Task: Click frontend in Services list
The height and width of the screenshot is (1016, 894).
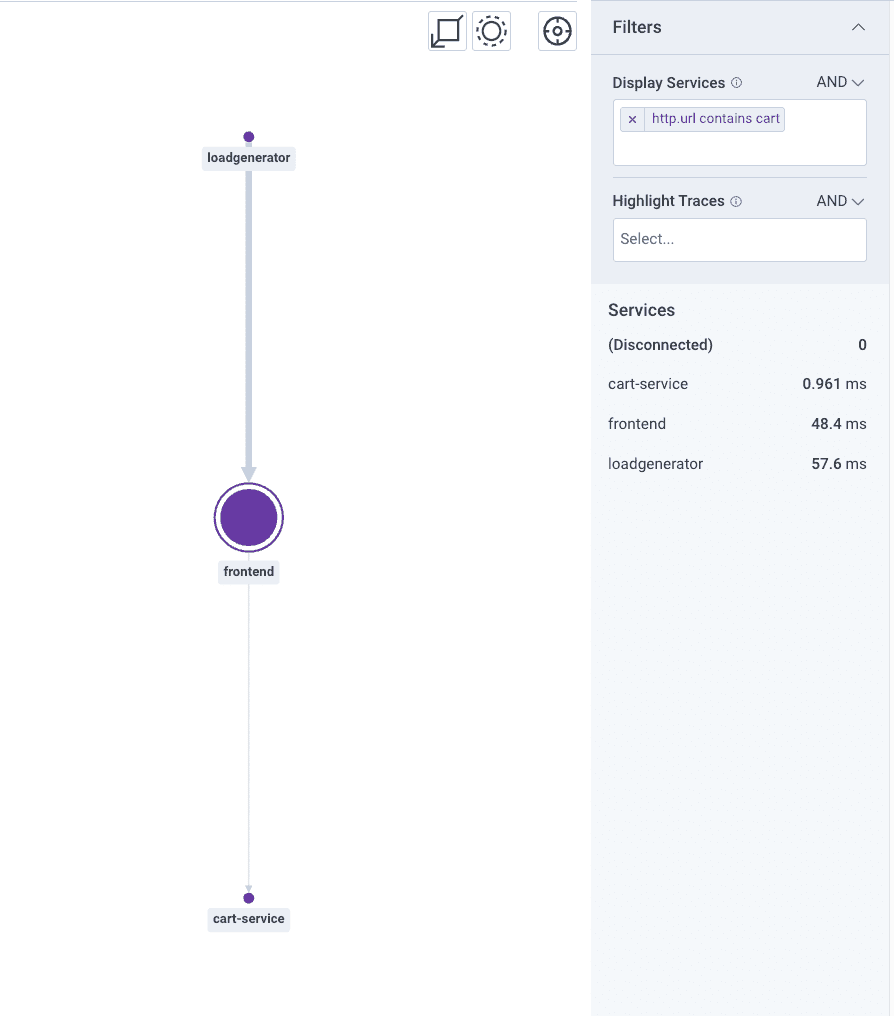Action: pos(637,424)
